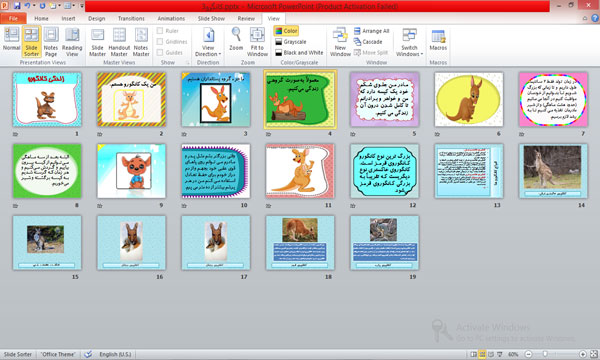
Task: Cascade the open windows
Action: tap(368, 42)
